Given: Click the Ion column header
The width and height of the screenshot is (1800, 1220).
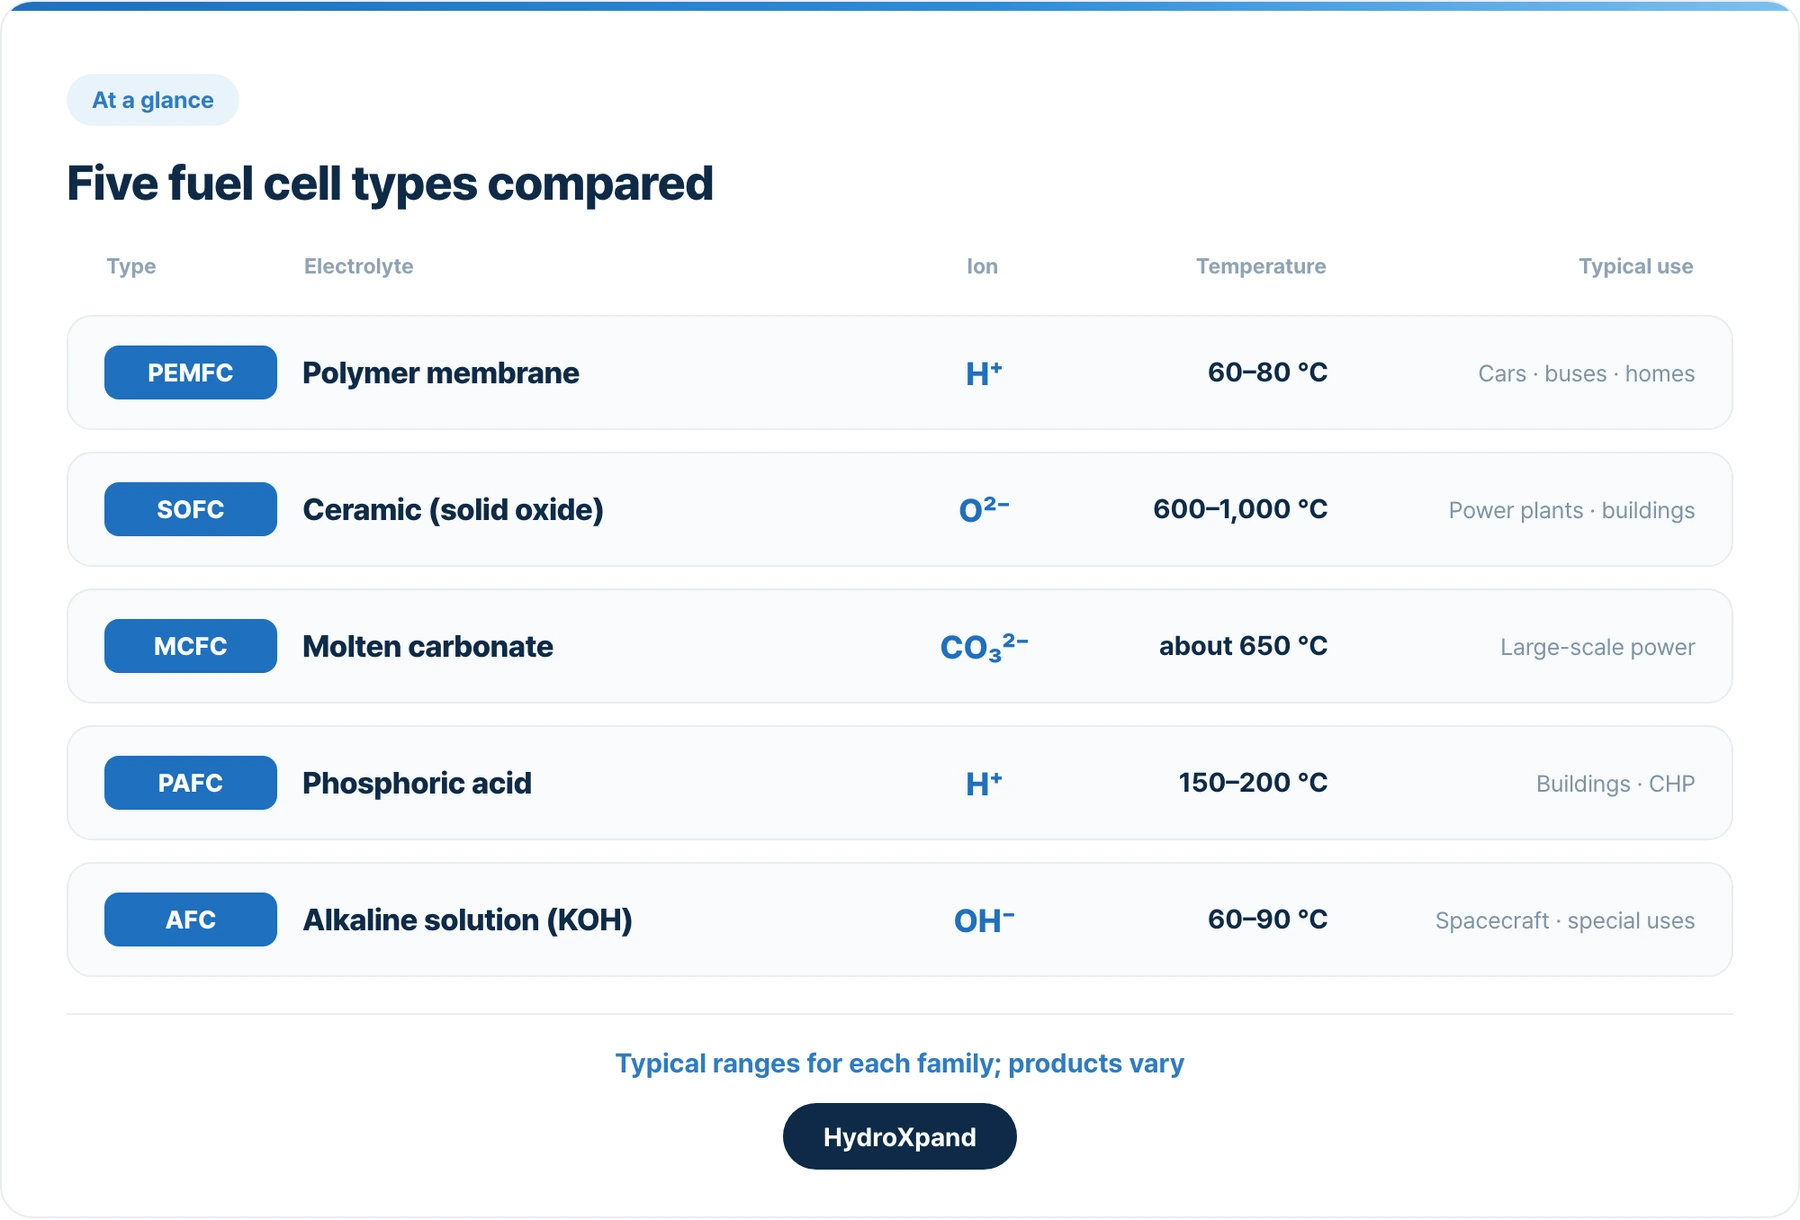Looking at the screenshot, I should click(982, 266).
